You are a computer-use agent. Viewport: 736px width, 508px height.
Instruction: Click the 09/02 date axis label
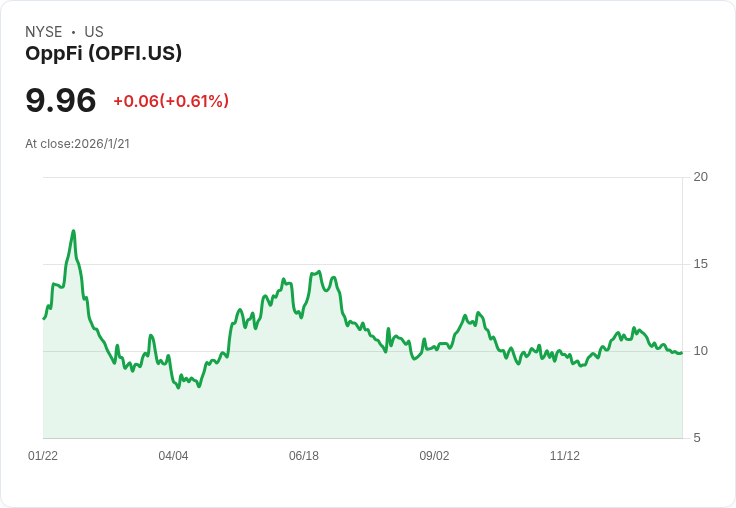click(x=434, y=456)
